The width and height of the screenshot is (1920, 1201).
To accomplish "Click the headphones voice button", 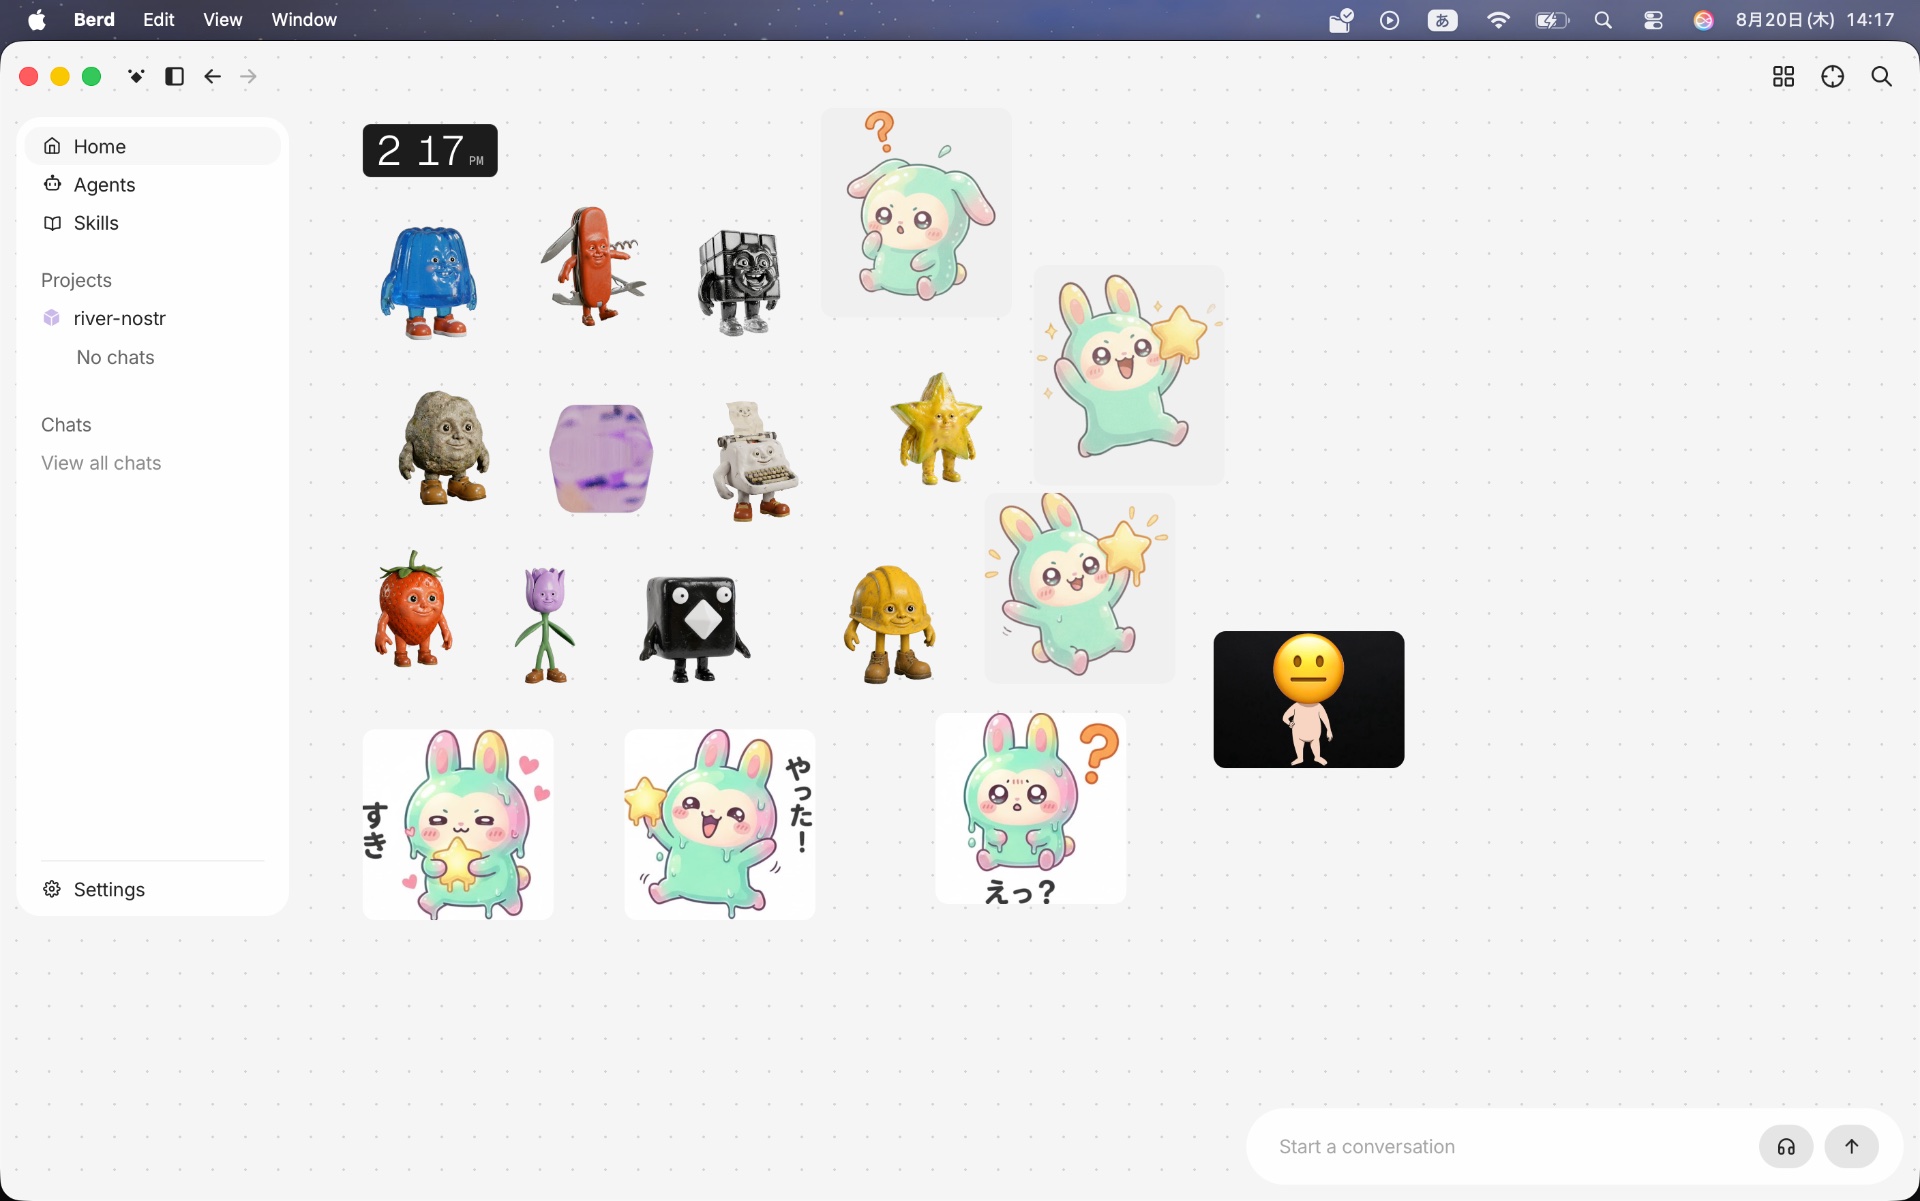I will [x=1786, y=1147].
